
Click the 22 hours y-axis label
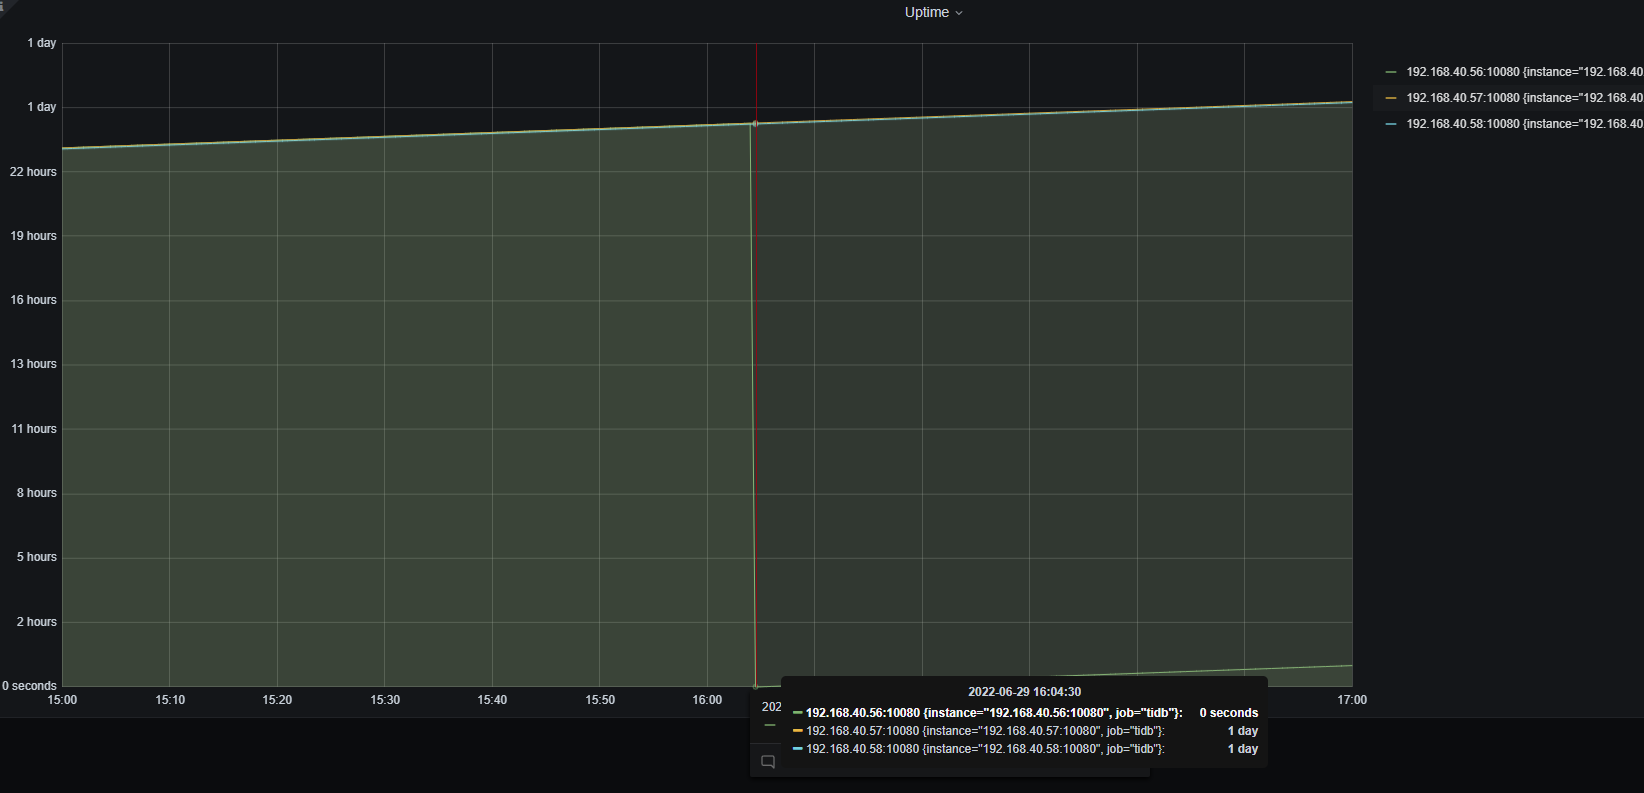[33, 172]
